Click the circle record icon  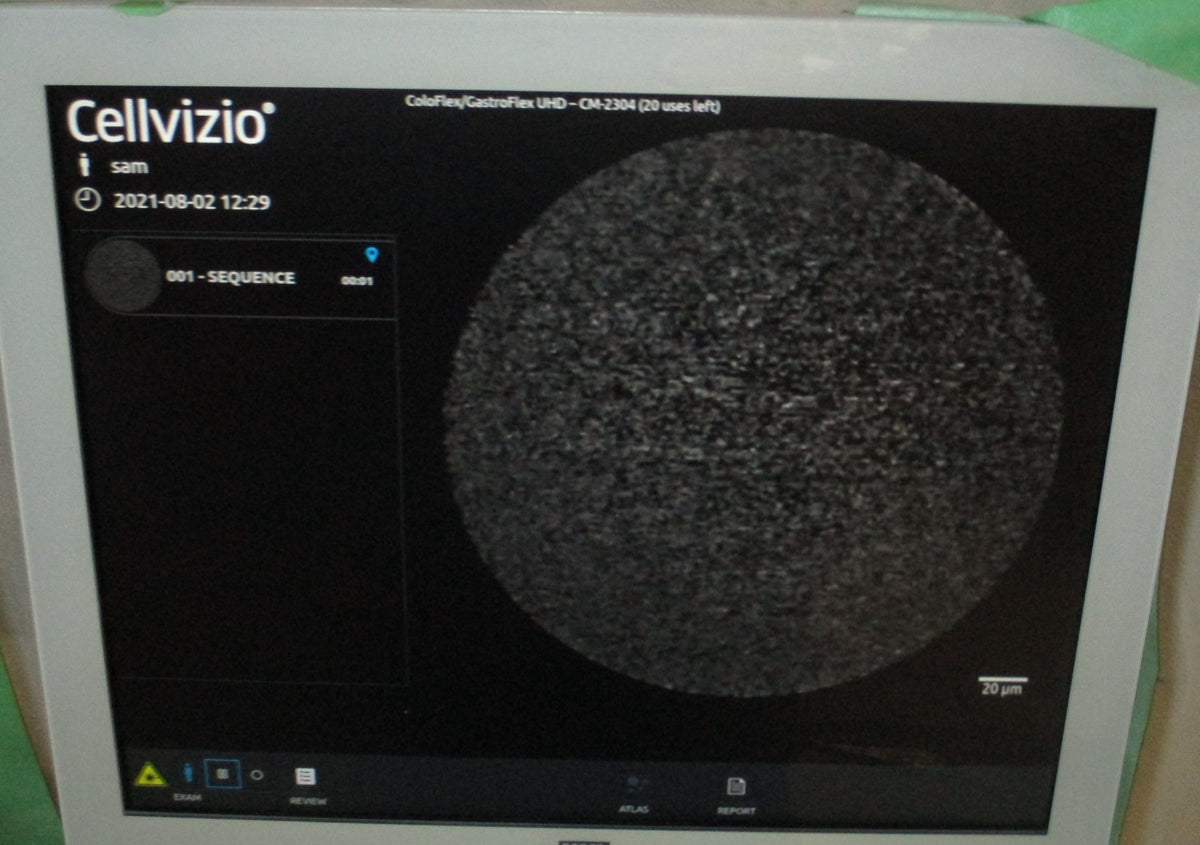coord(257,774)
